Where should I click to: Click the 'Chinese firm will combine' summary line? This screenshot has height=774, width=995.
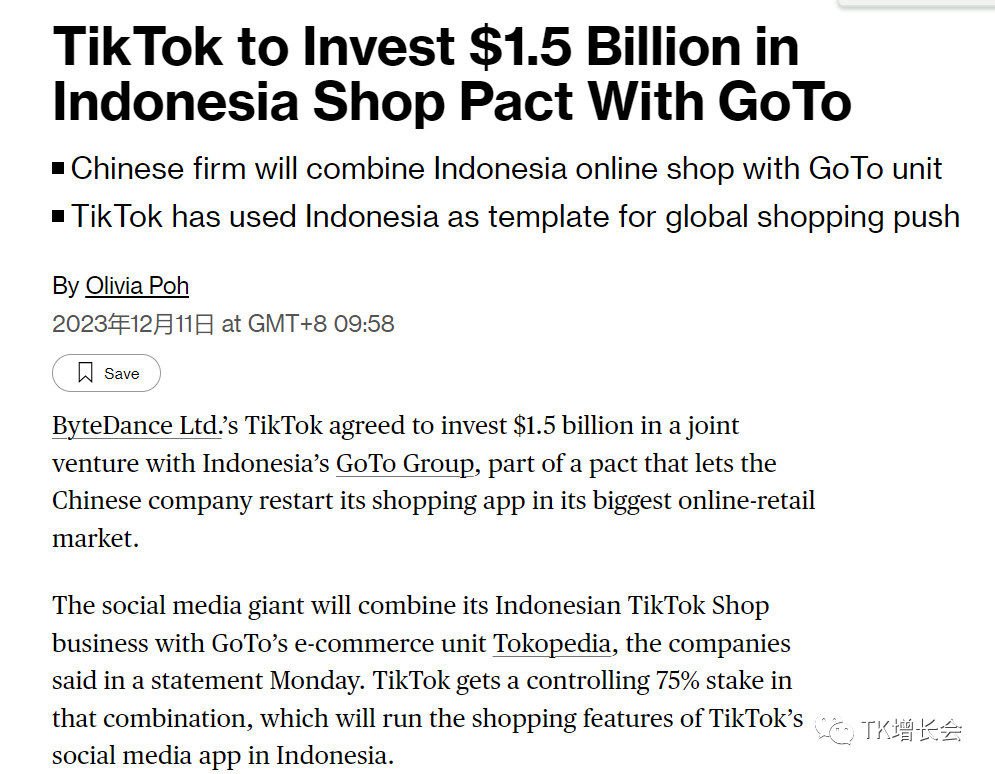506,168
